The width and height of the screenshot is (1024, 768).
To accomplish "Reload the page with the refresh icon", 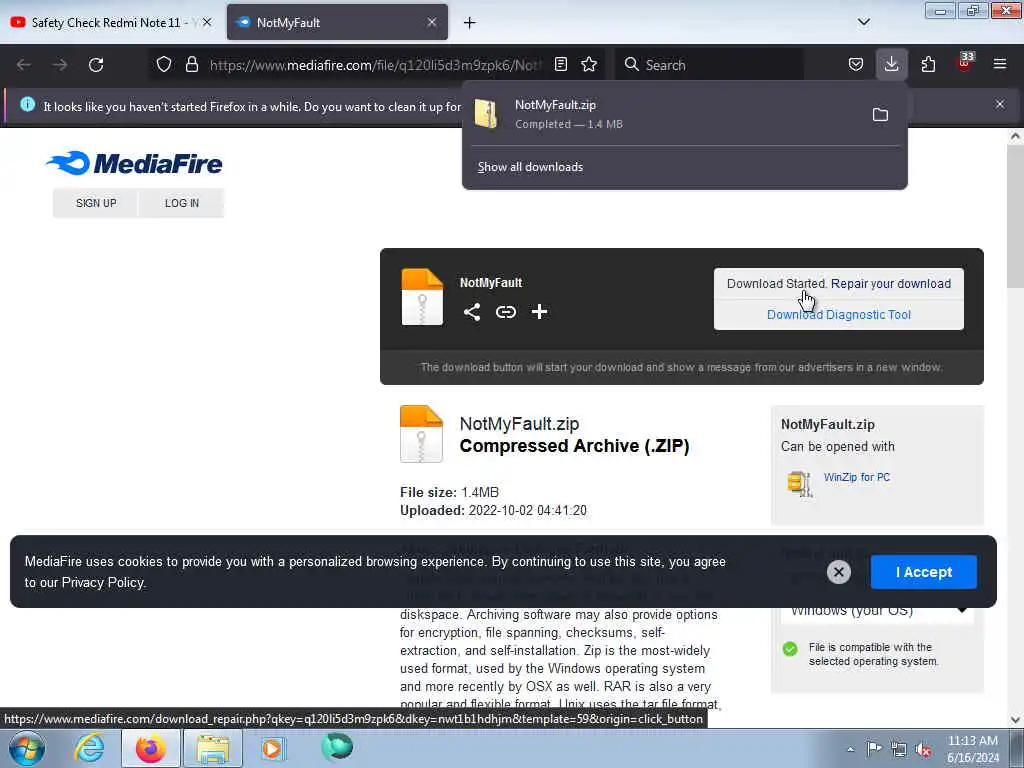I will pos(96,65).
